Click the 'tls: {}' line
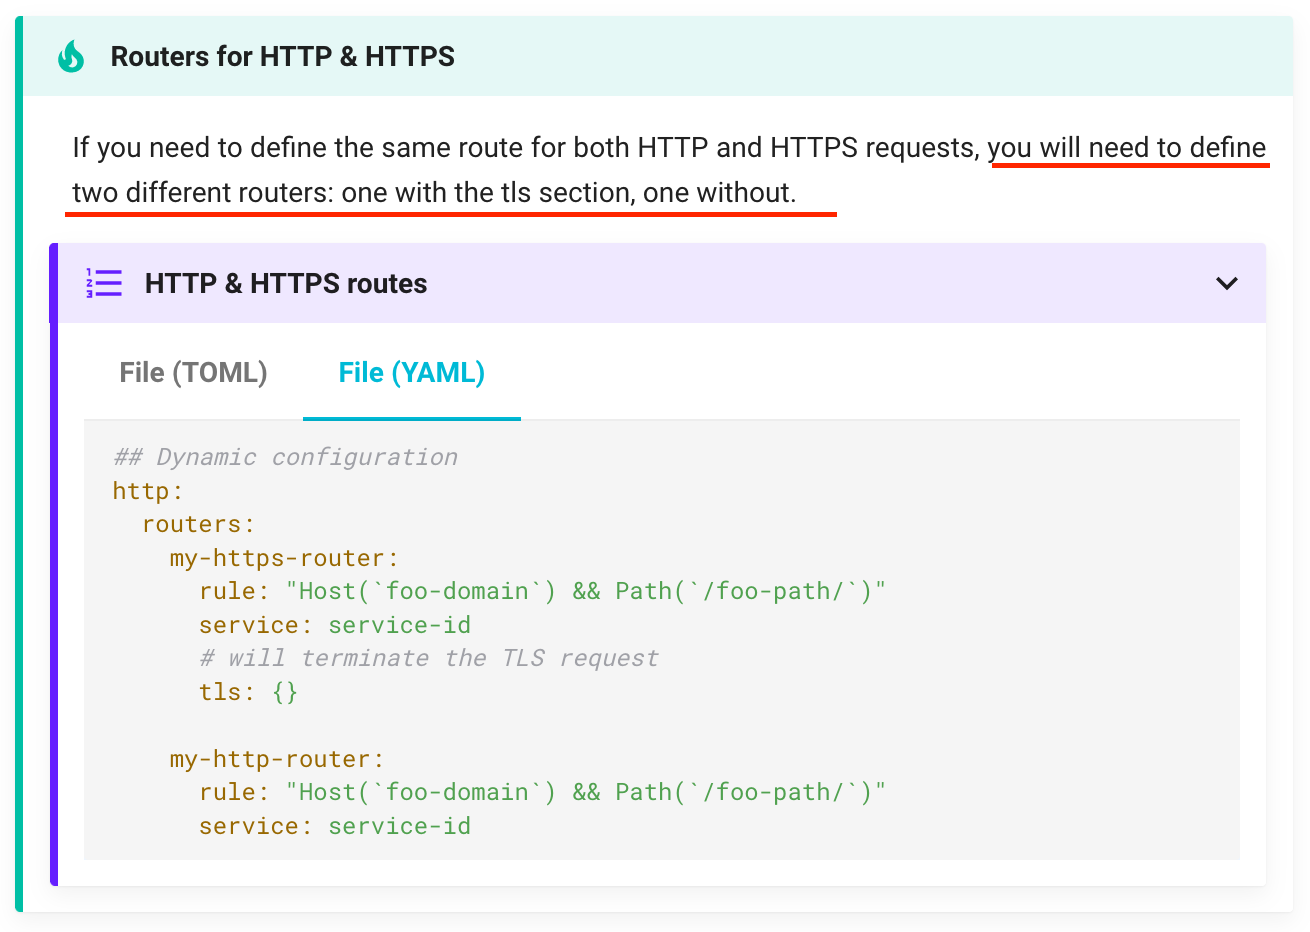This screenshot has height=932, width=1310. 248,692
